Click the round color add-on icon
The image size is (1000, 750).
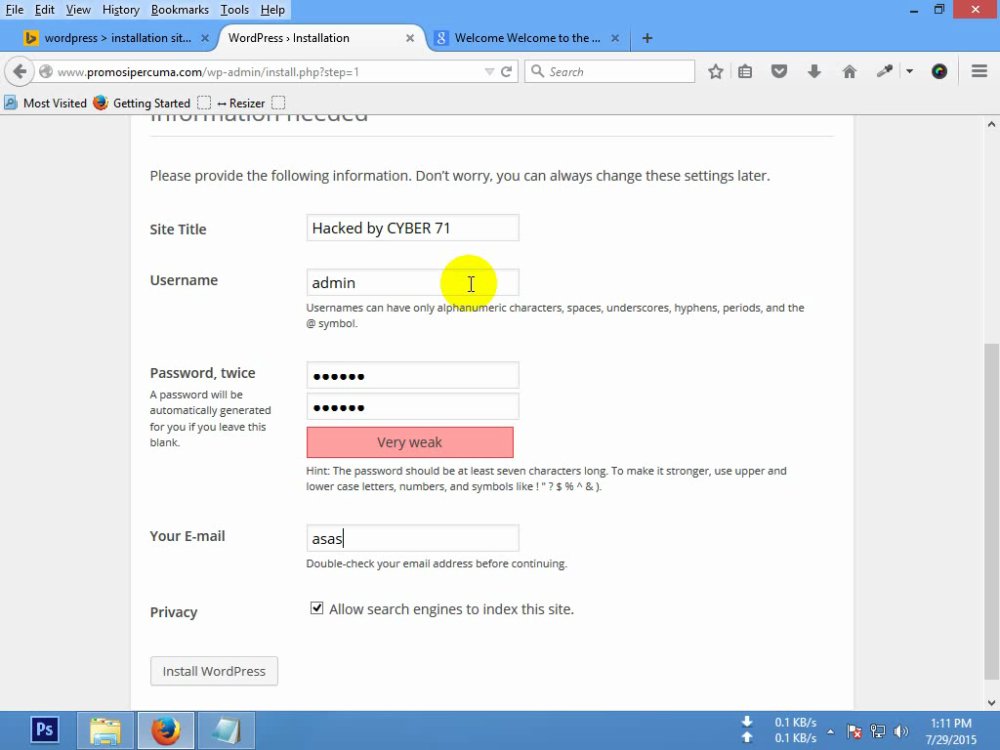pos(939,71)
